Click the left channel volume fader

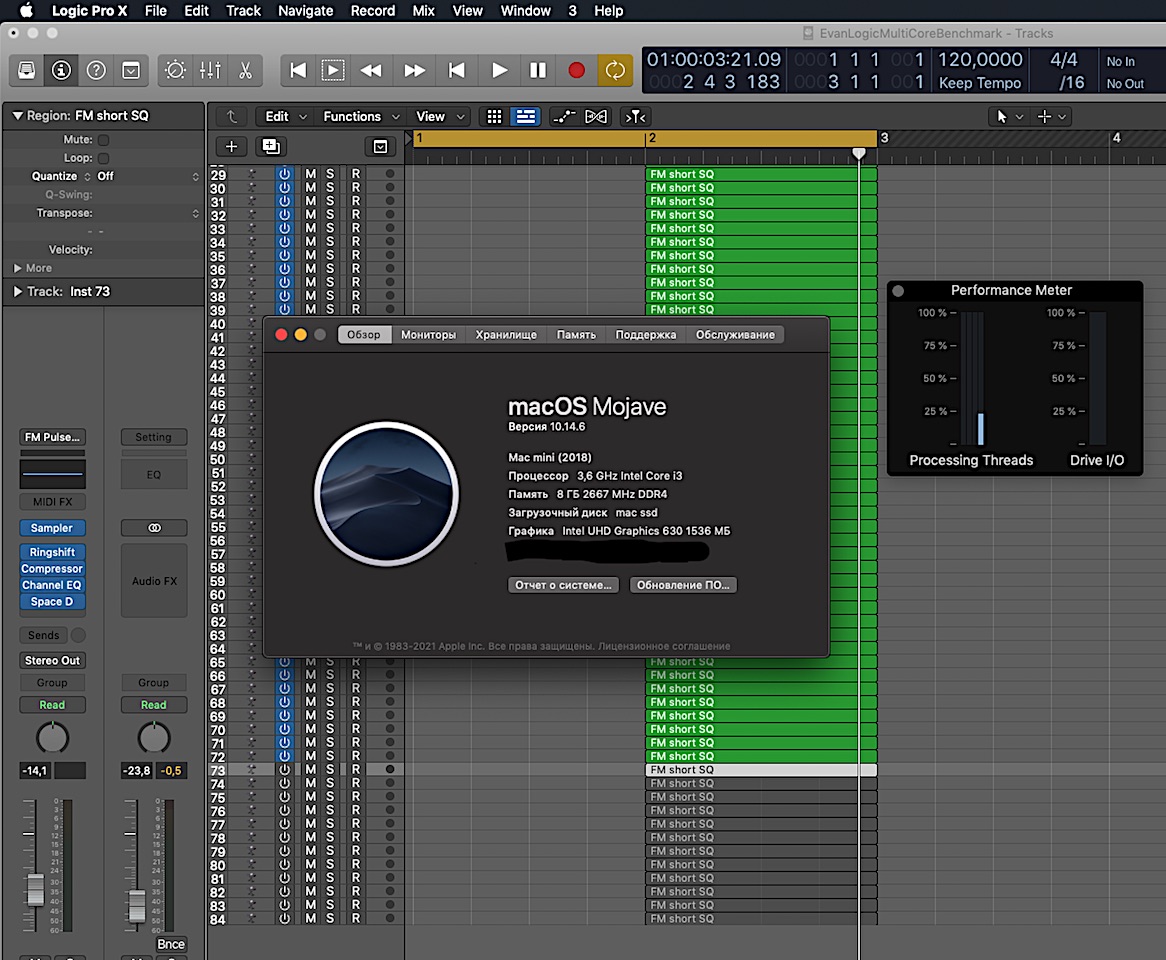35,888
